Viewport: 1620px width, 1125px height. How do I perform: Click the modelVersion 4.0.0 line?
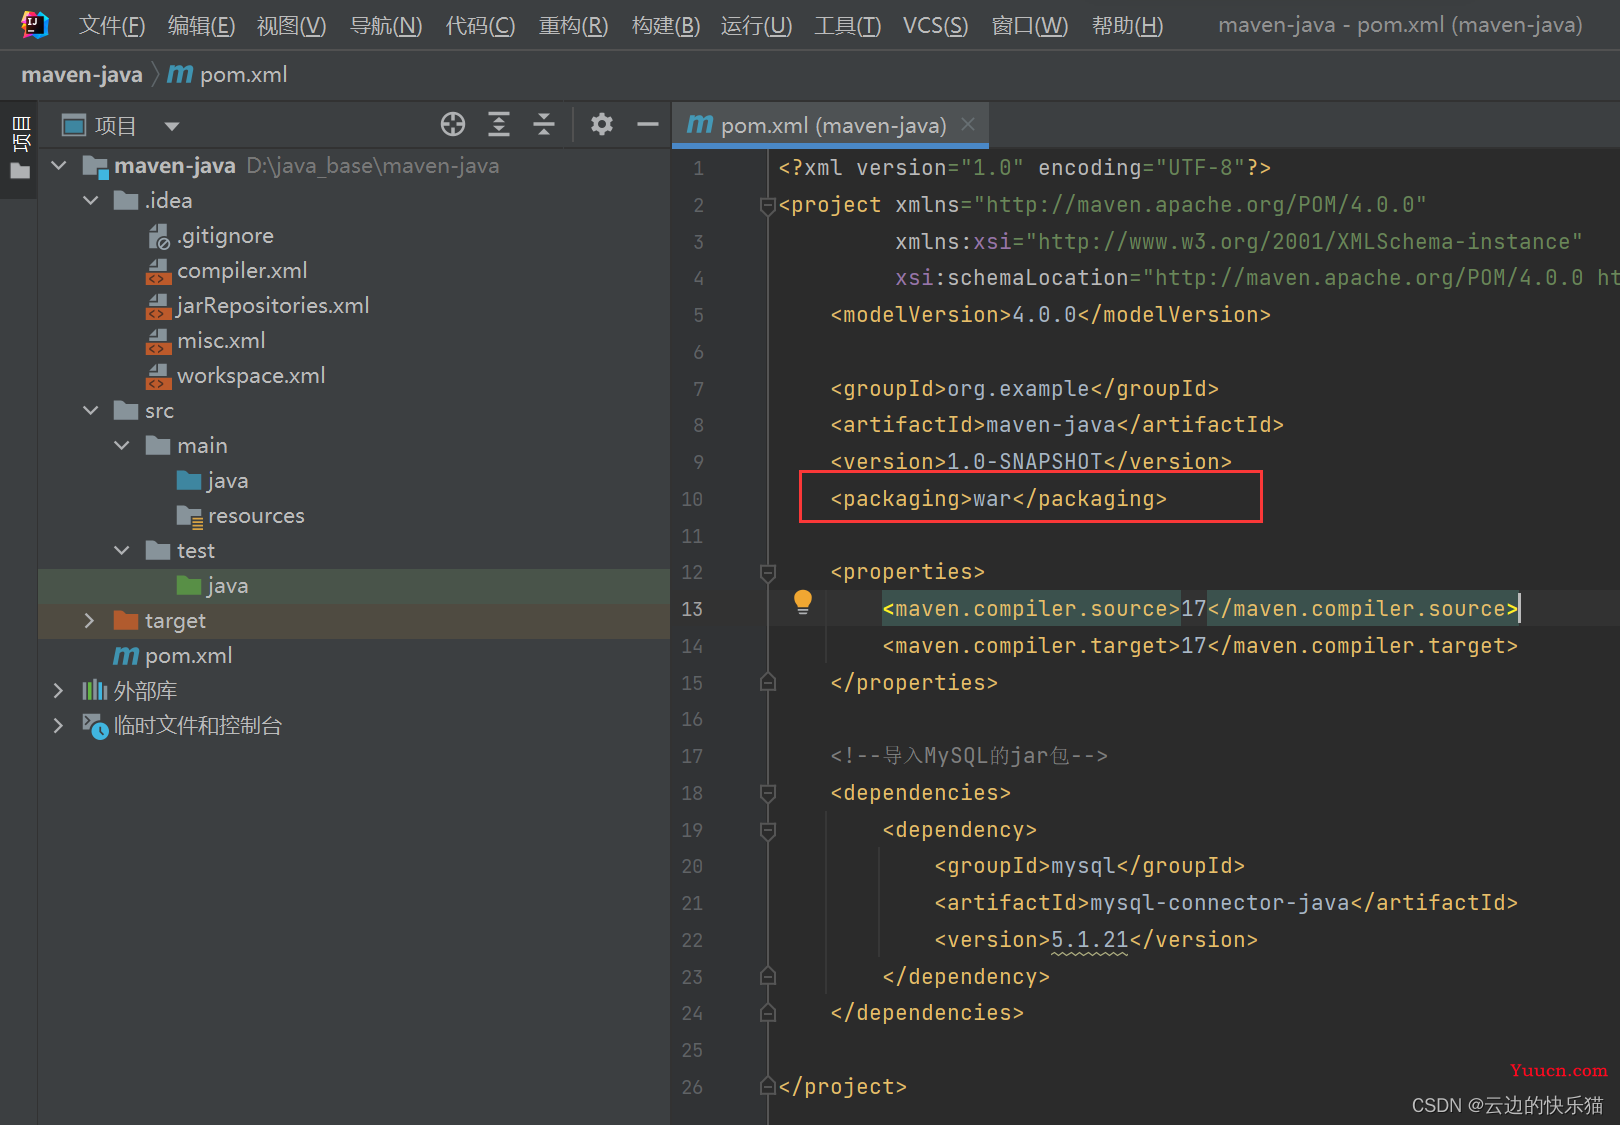[x=1050, y=314]
